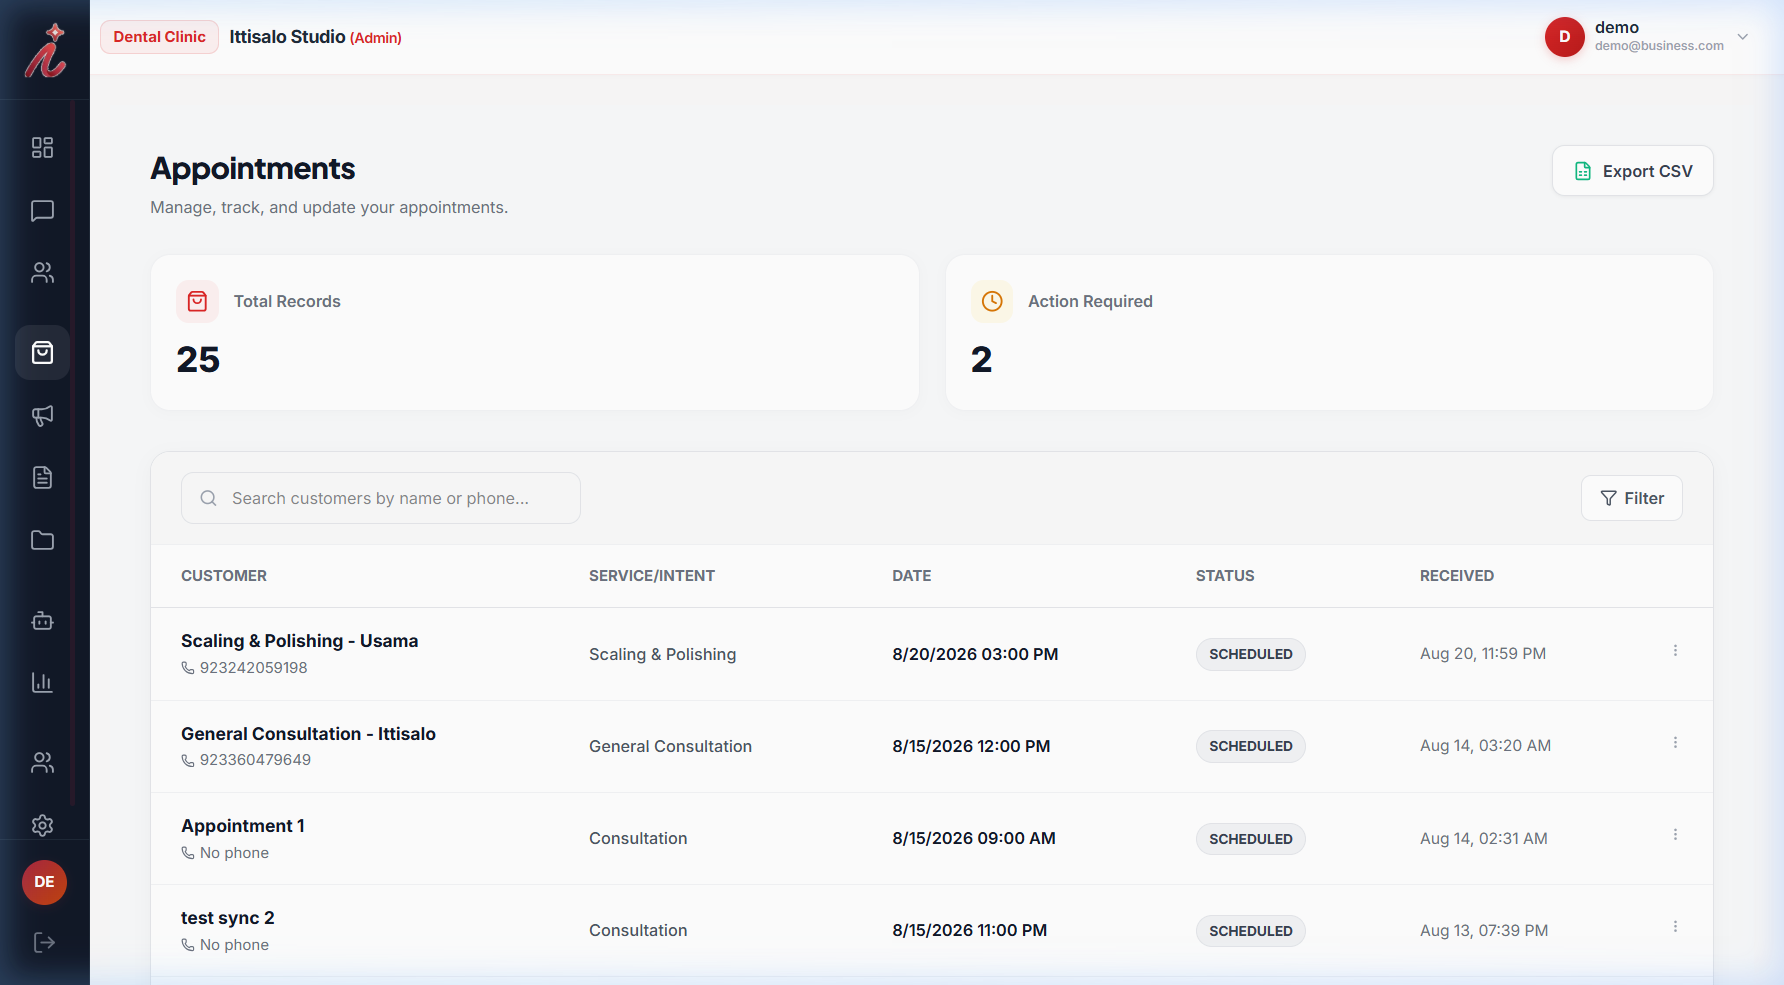1784x985 pixels.
Task: Click the RECEIVED column header
Action: point(1456,576)
